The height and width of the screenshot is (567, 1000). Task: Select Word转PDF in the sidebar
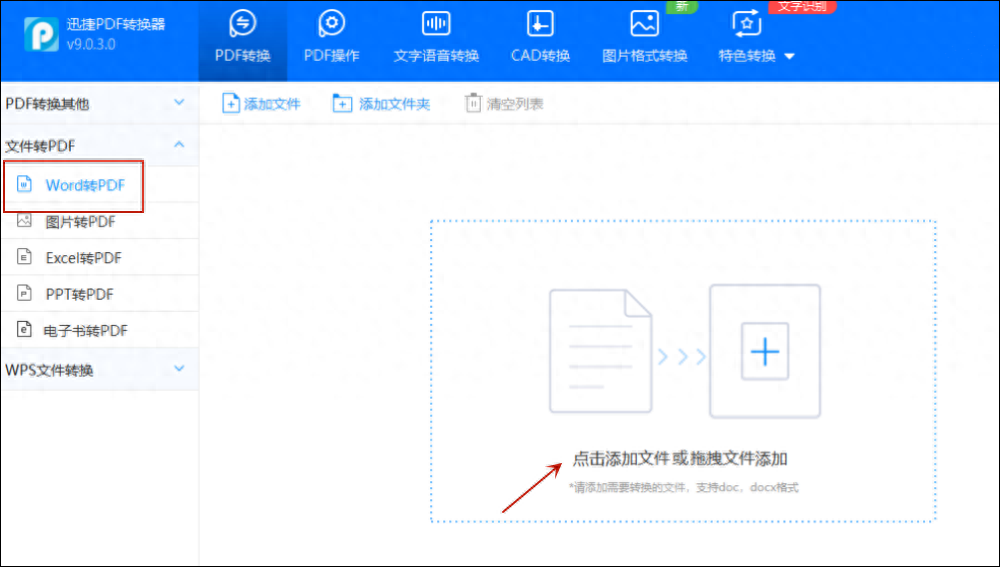click(x=99, y=185)
